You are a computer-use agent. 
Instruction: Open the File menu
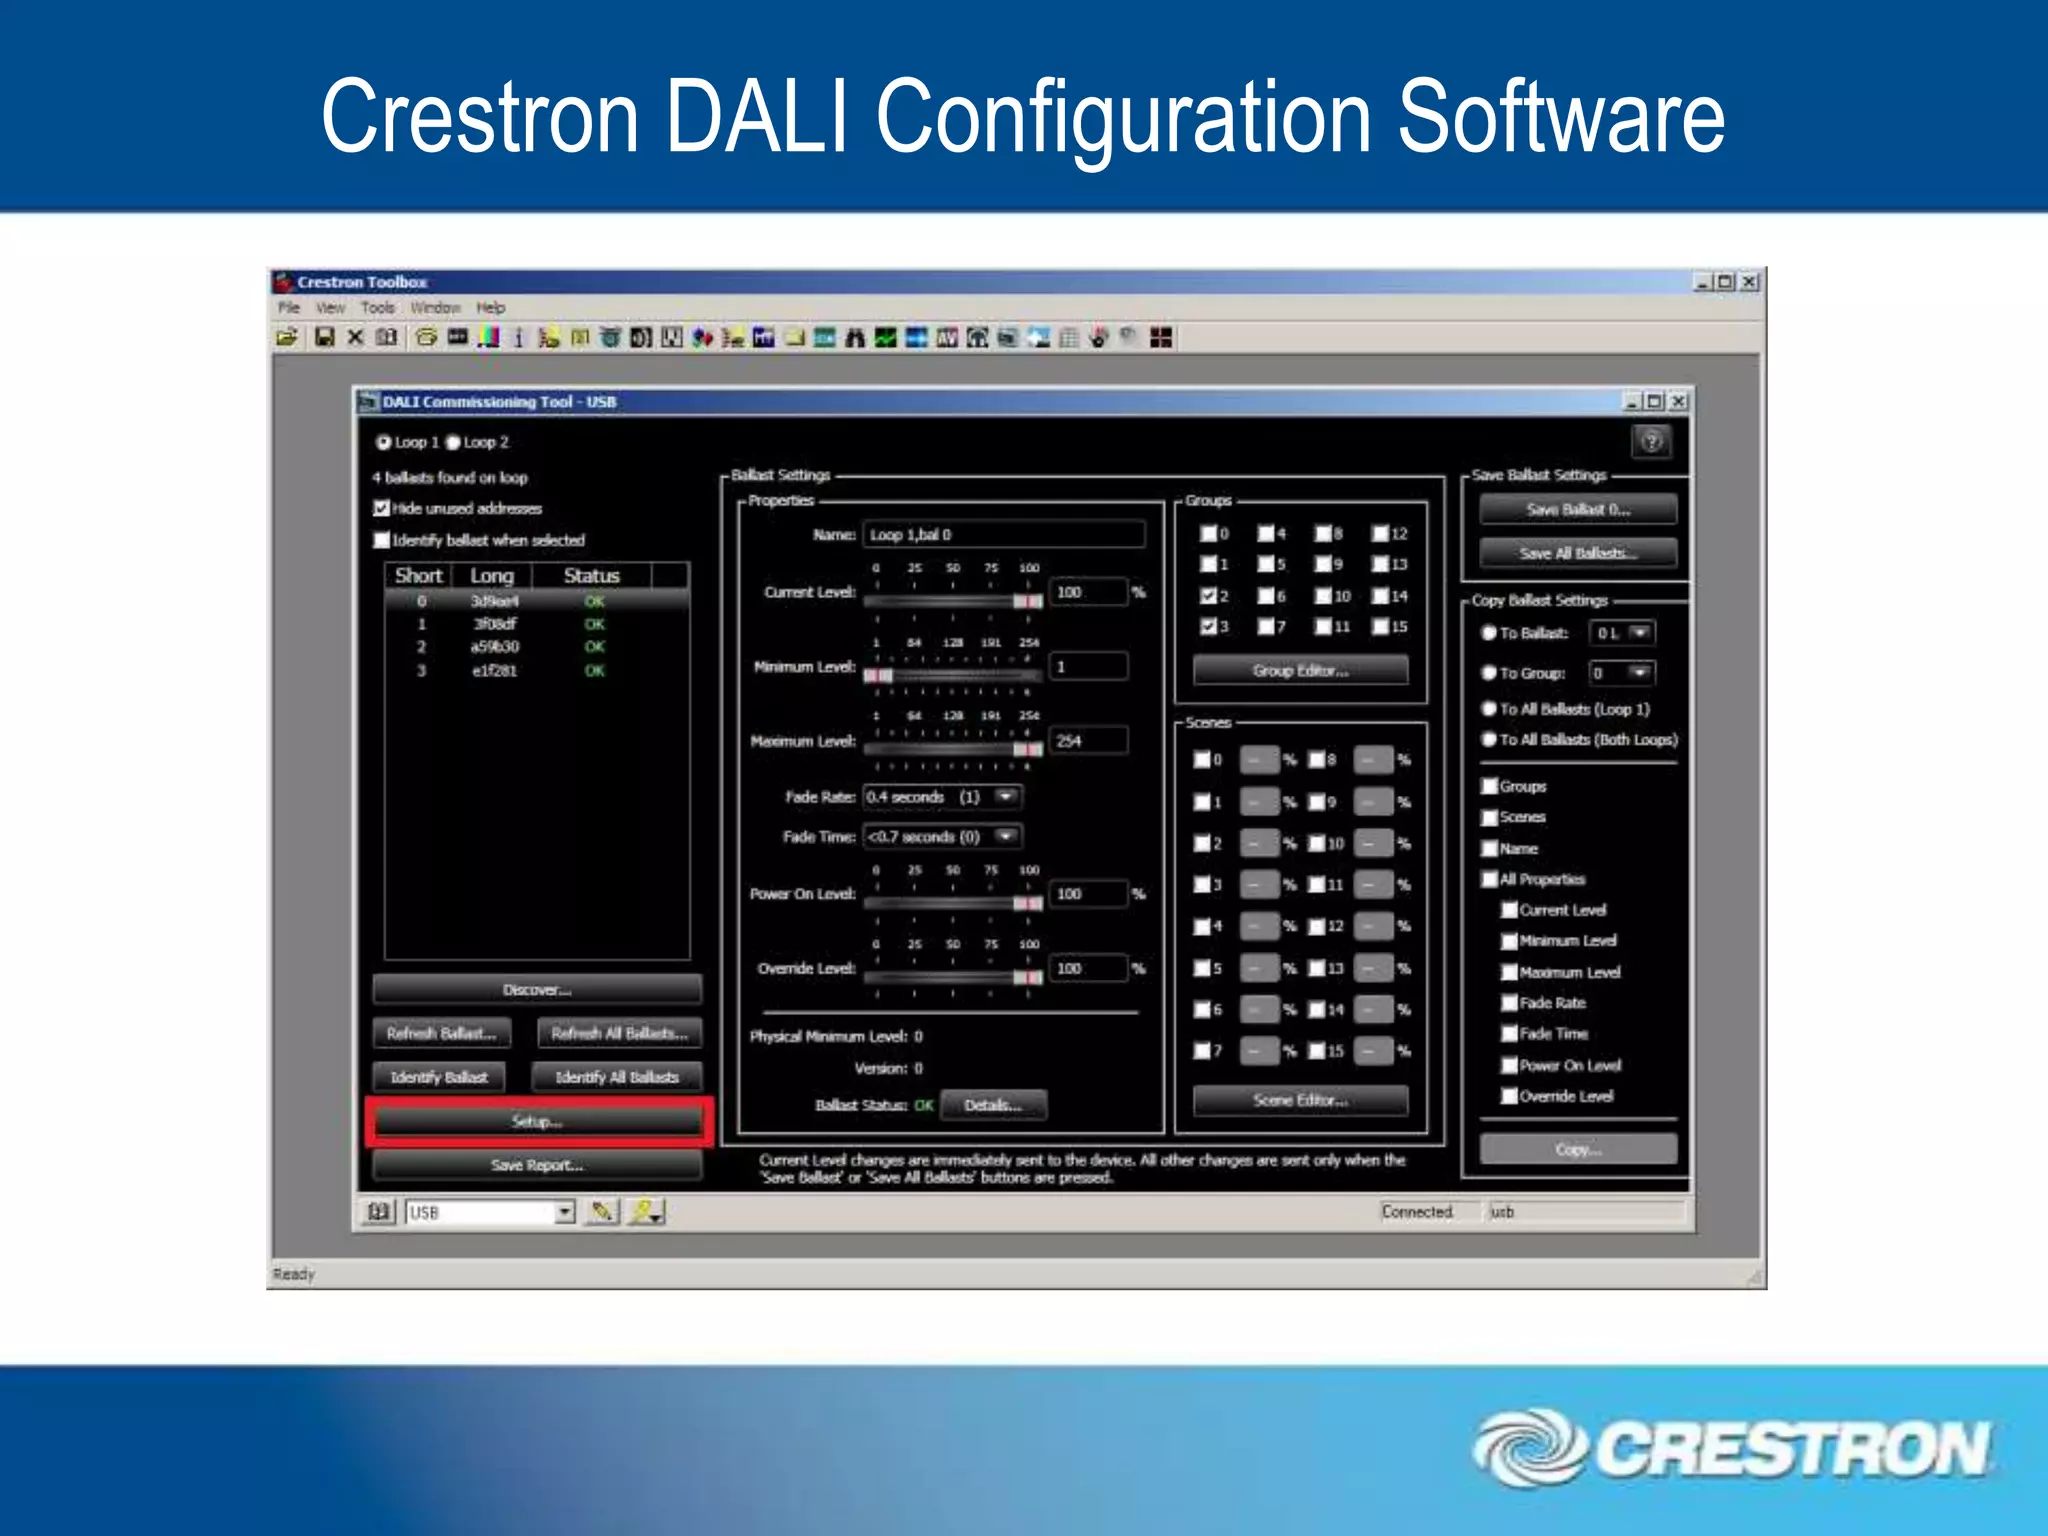pyautogui.click(x=289, y=308)
